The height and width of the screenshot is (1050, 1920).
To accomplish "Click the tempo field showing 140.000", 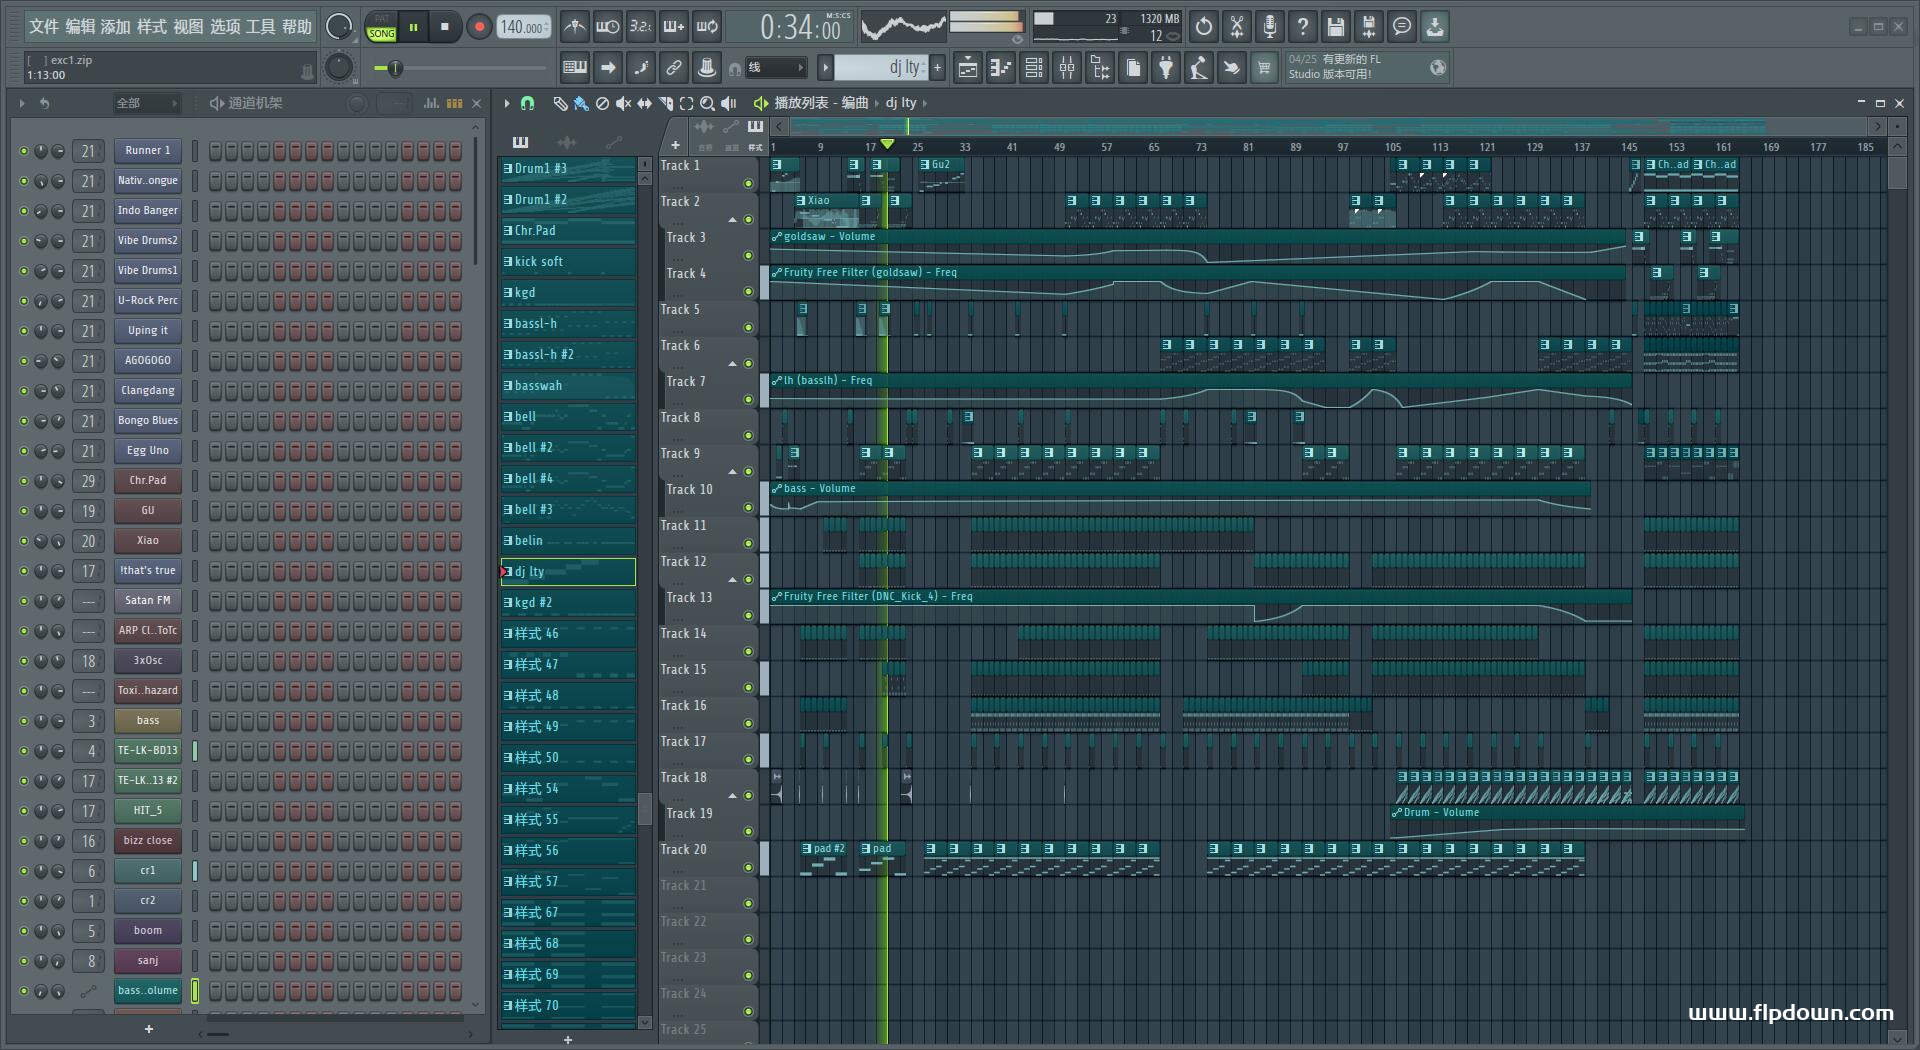I will pos(524,27).
